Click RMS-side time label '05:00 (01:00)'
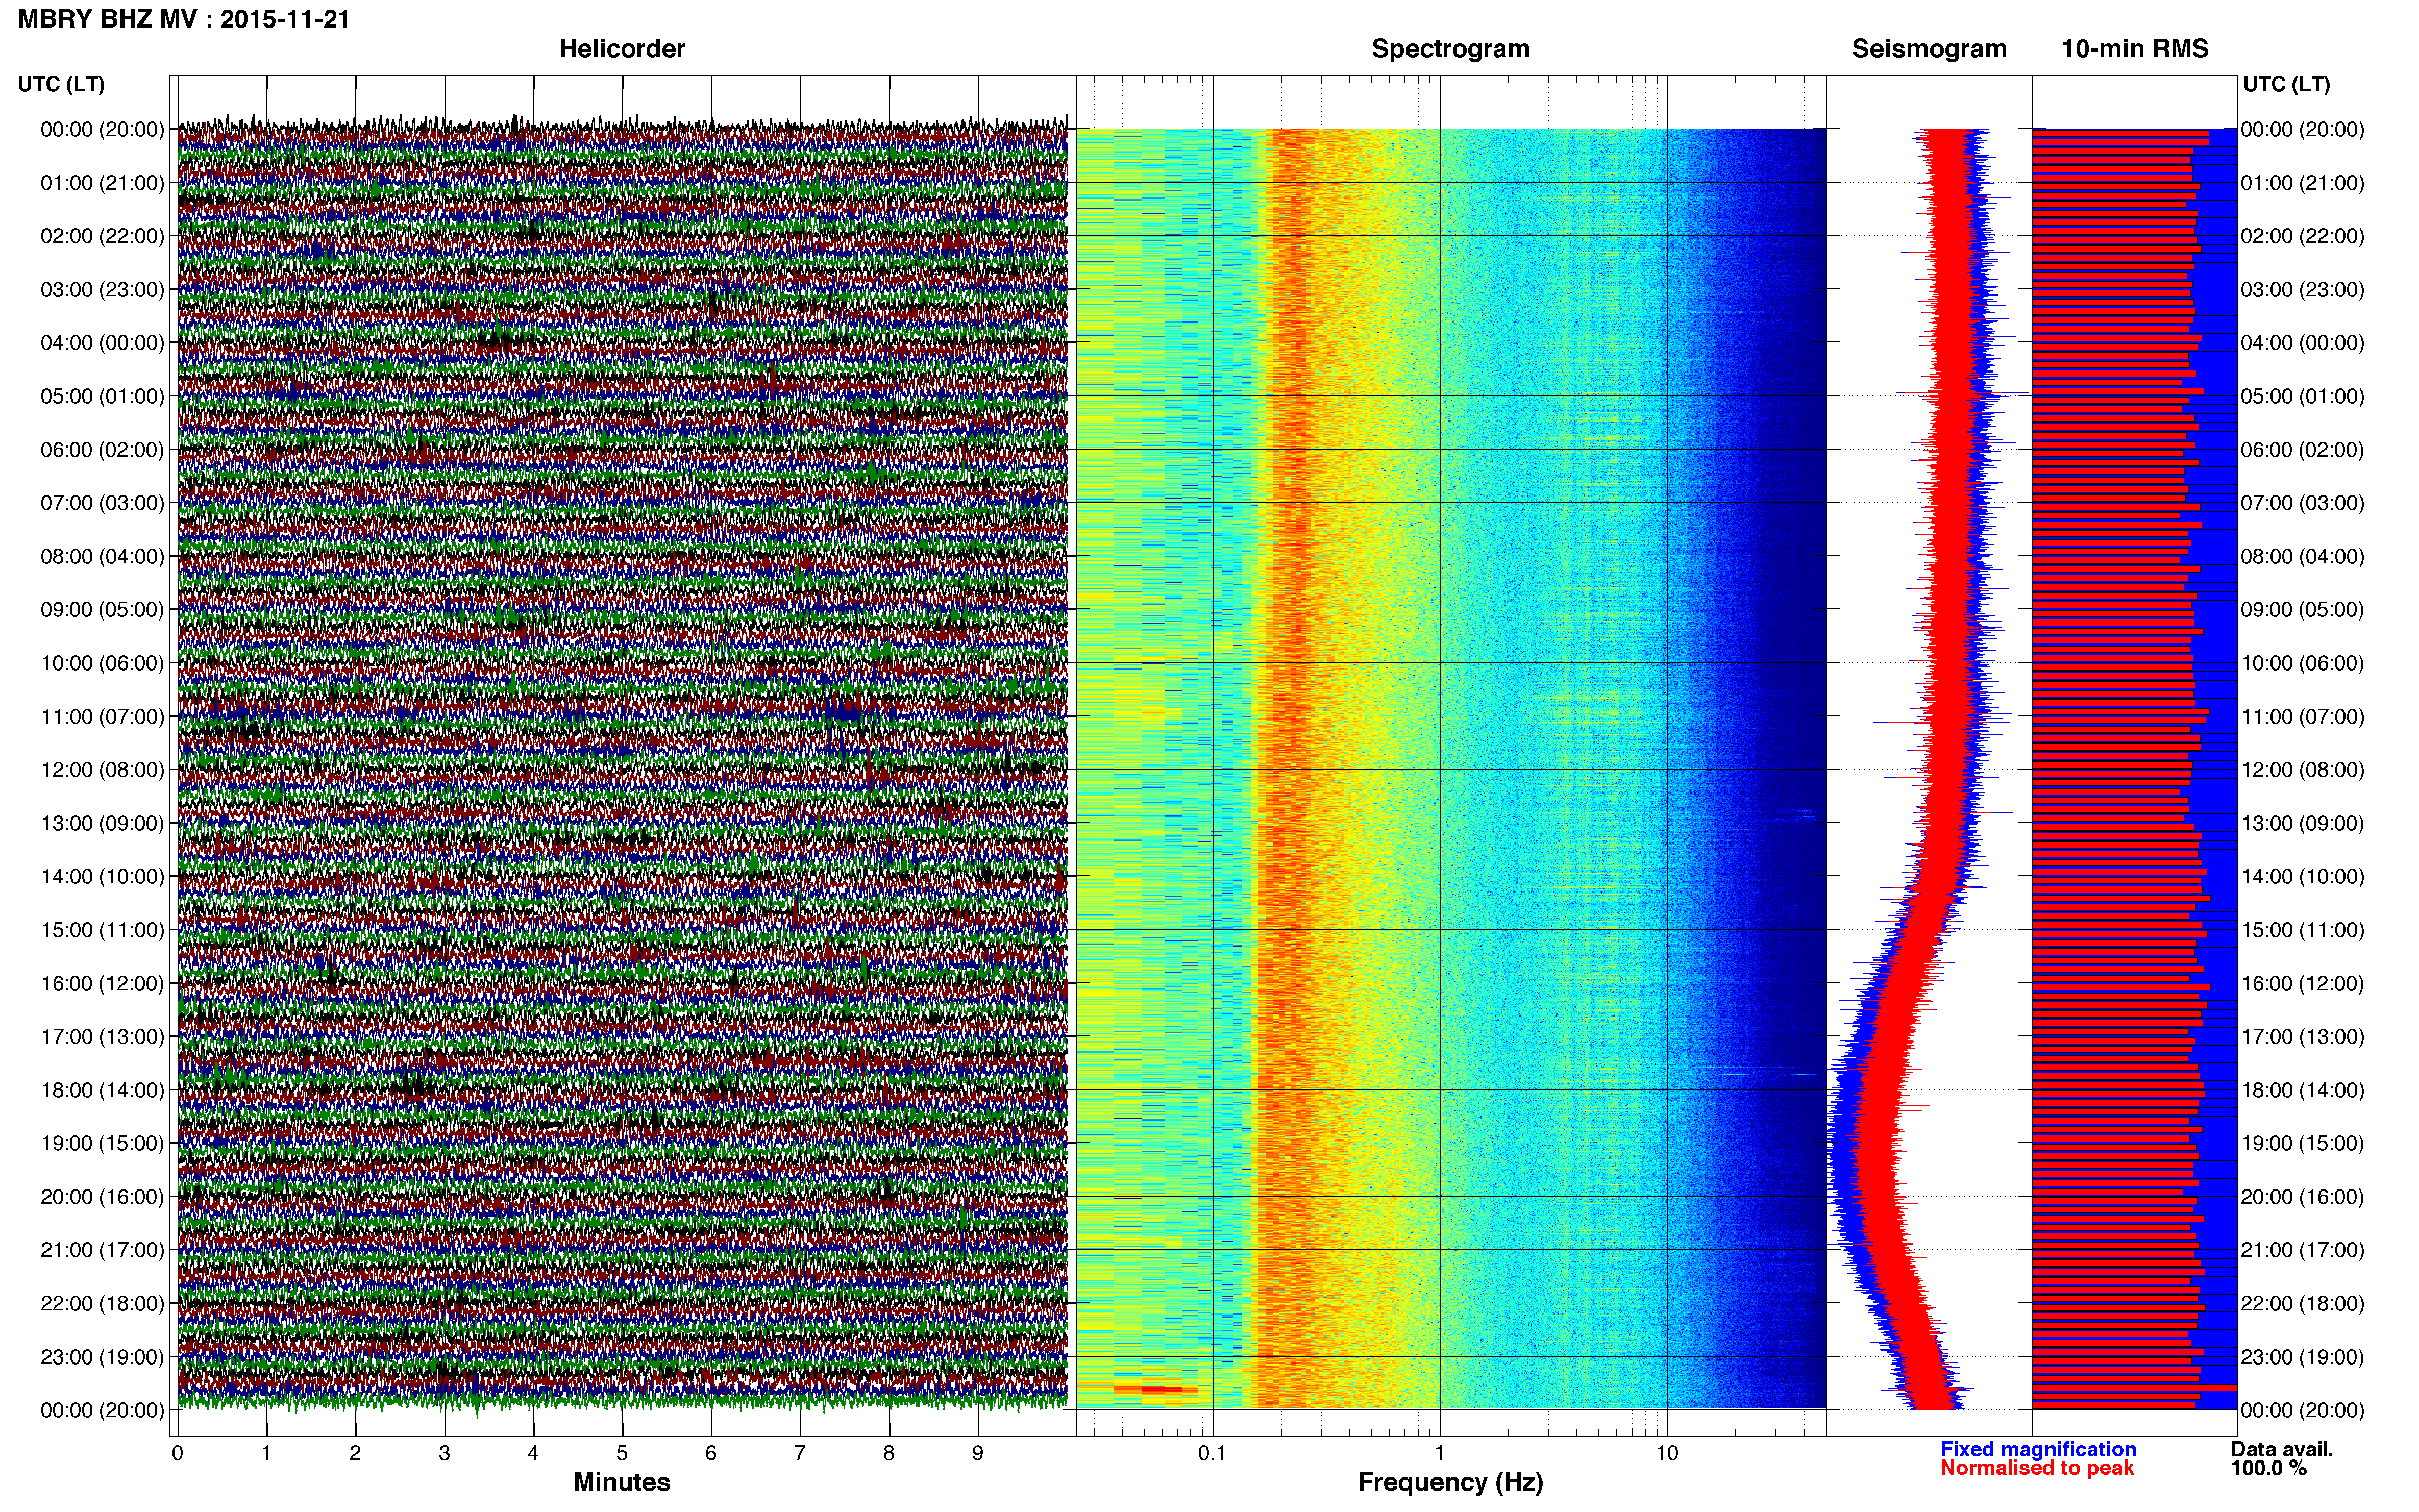Image resolution: width=2419 pixels, height=1512 pixels. click(x=2303, y=396)
